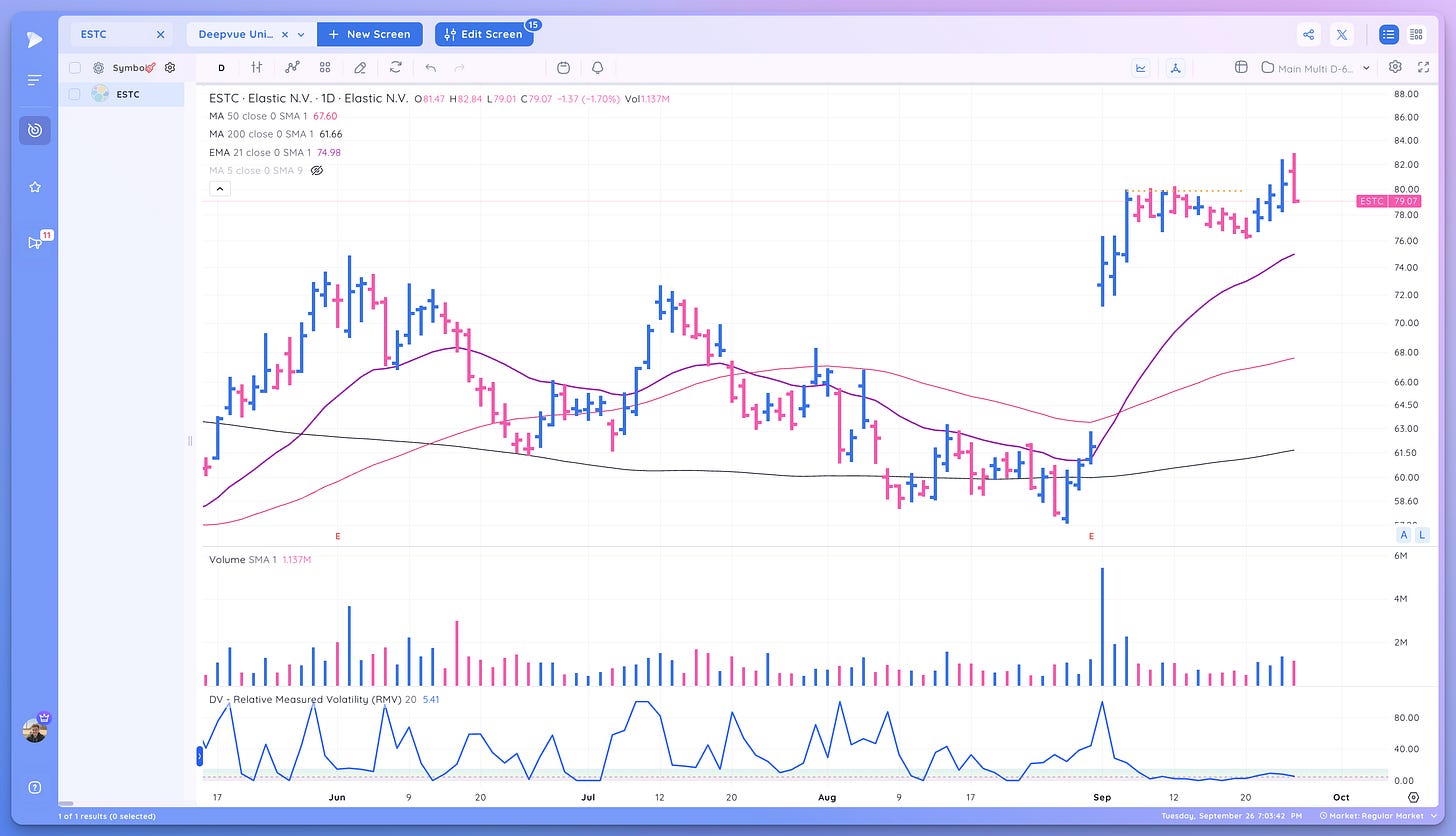Click the ESTC 79.07 price label
The height and width of the screenshot is (836, 1456).
coord(1389,201)
